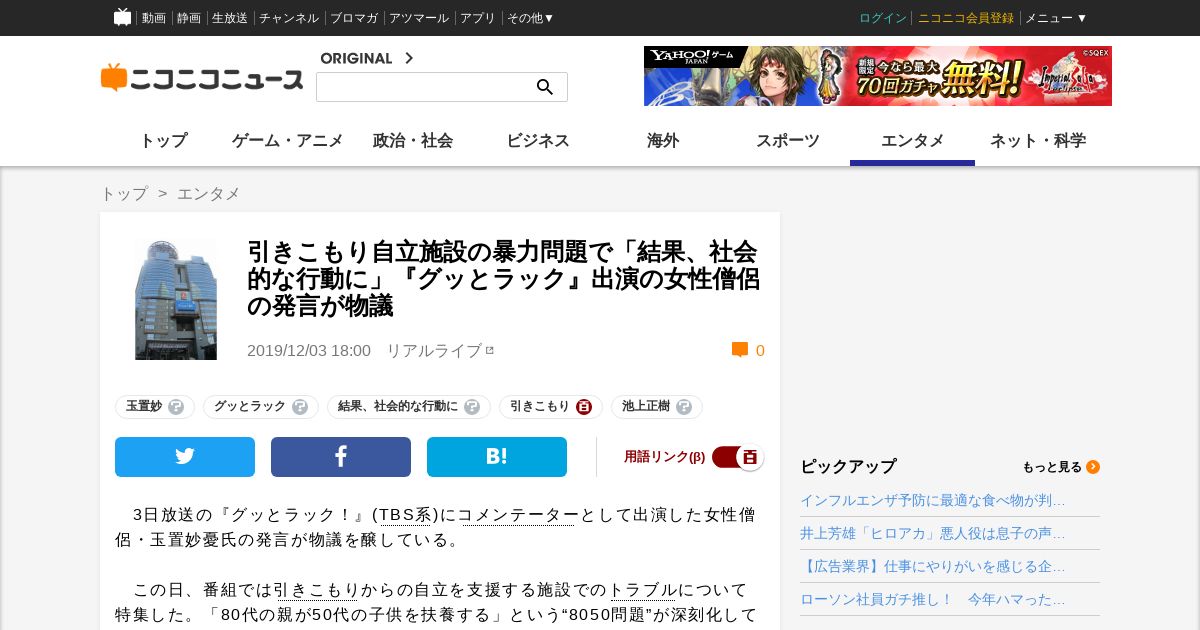Click question mark icon on 玉置妙 tag
1200x630 pixels.
pyautogui.click(x=176, y=407)
